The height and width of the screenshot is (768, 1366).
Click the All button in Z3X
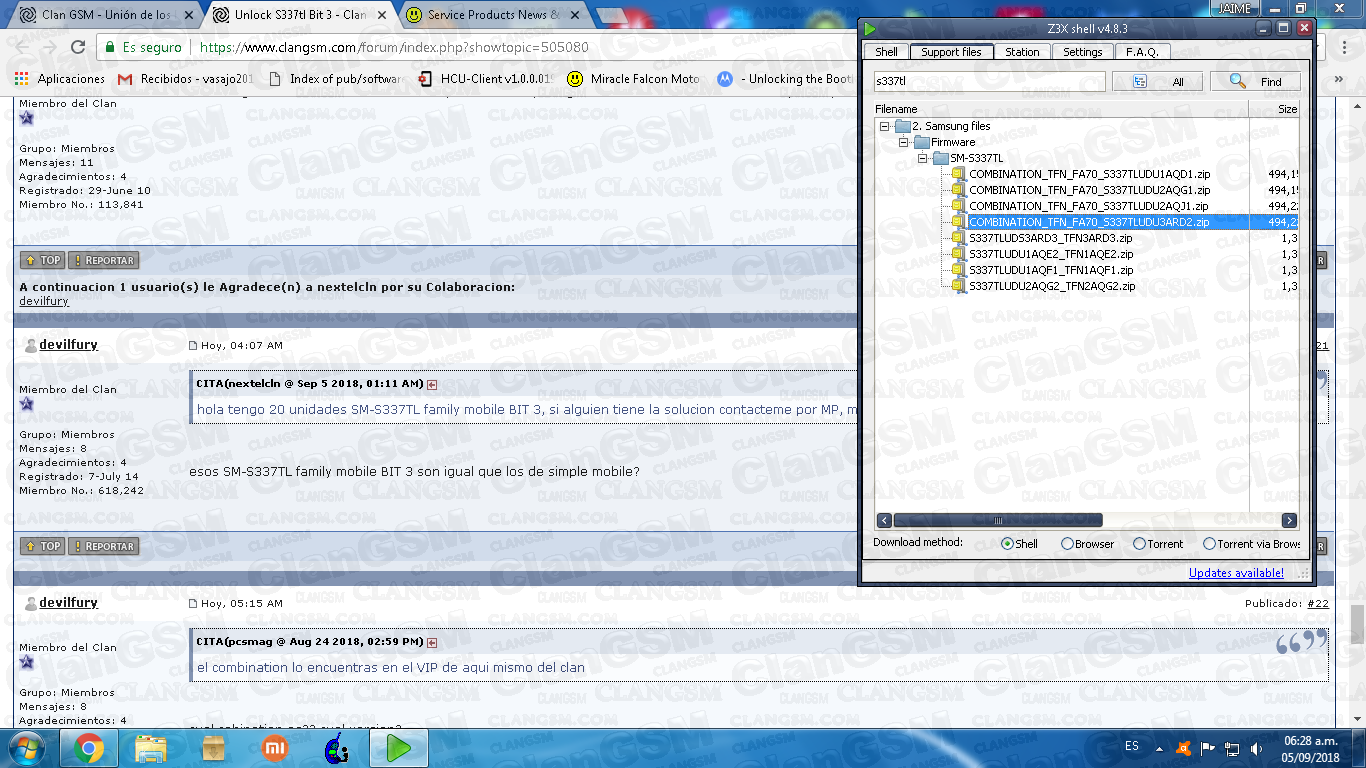[1158, 82]
